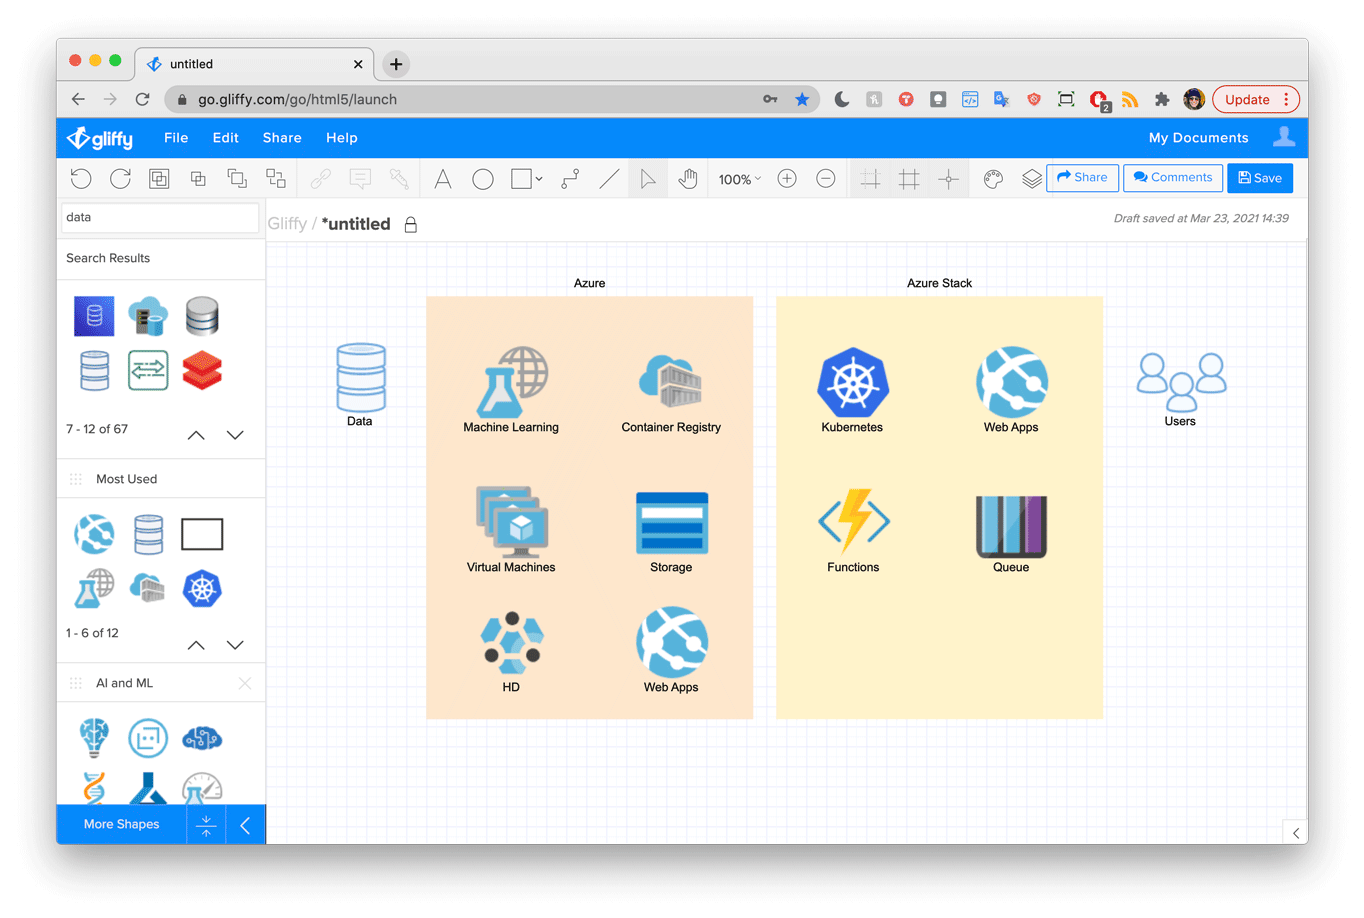Collapse the Most Used section header
Viewport: 1364px width, 918px height.
(161, 479)
